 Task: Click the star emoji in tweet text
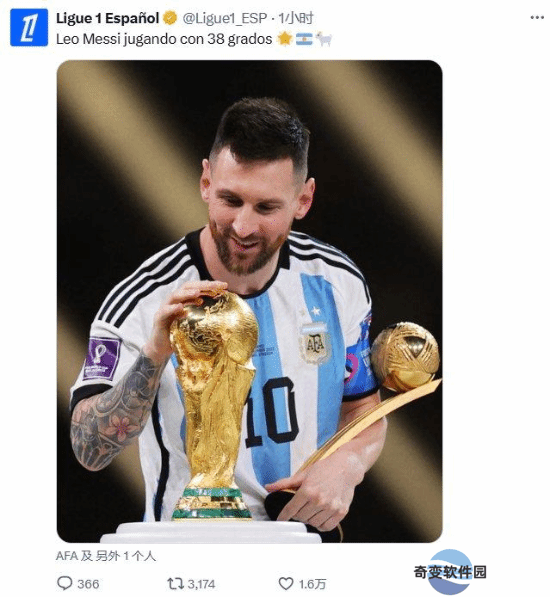[285, 38]
